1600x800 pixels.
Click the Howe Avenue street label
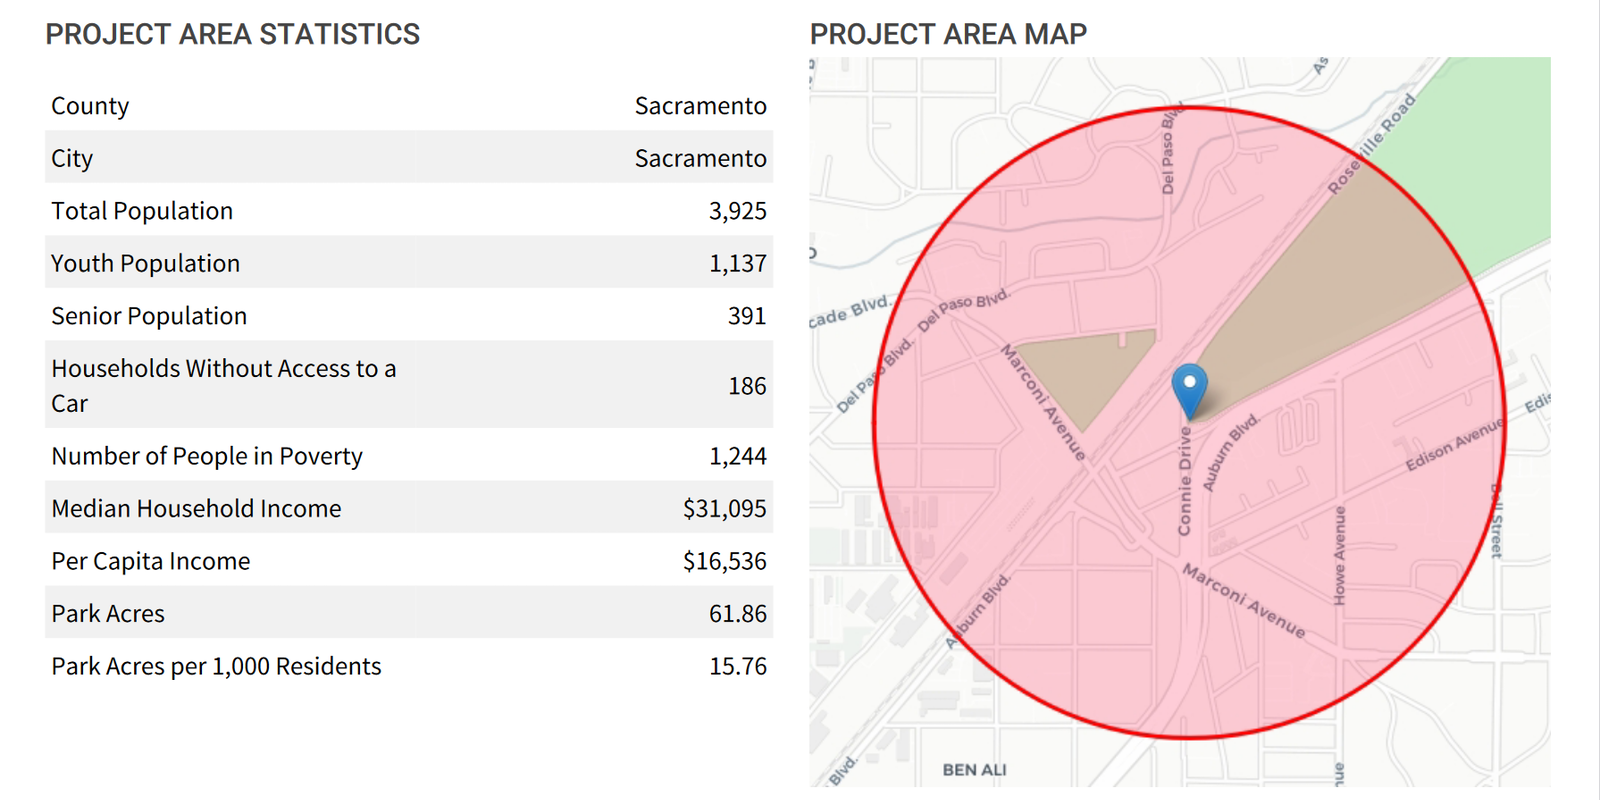point(1340,555)
